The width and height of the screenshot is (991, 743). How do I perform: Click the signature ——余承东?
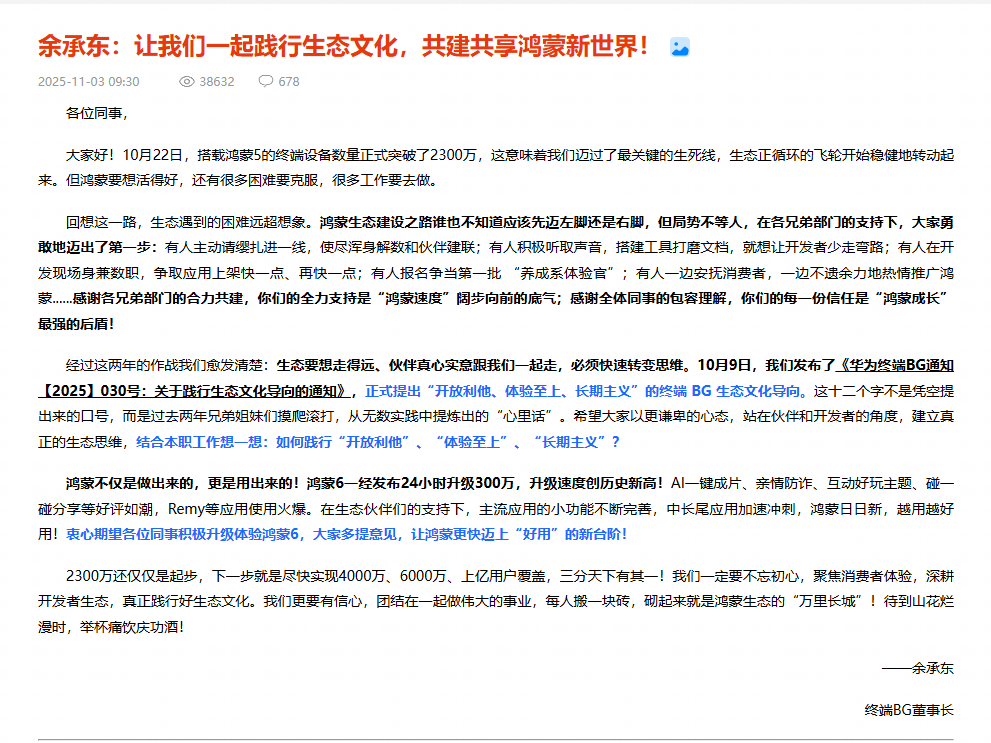[918, 668]
